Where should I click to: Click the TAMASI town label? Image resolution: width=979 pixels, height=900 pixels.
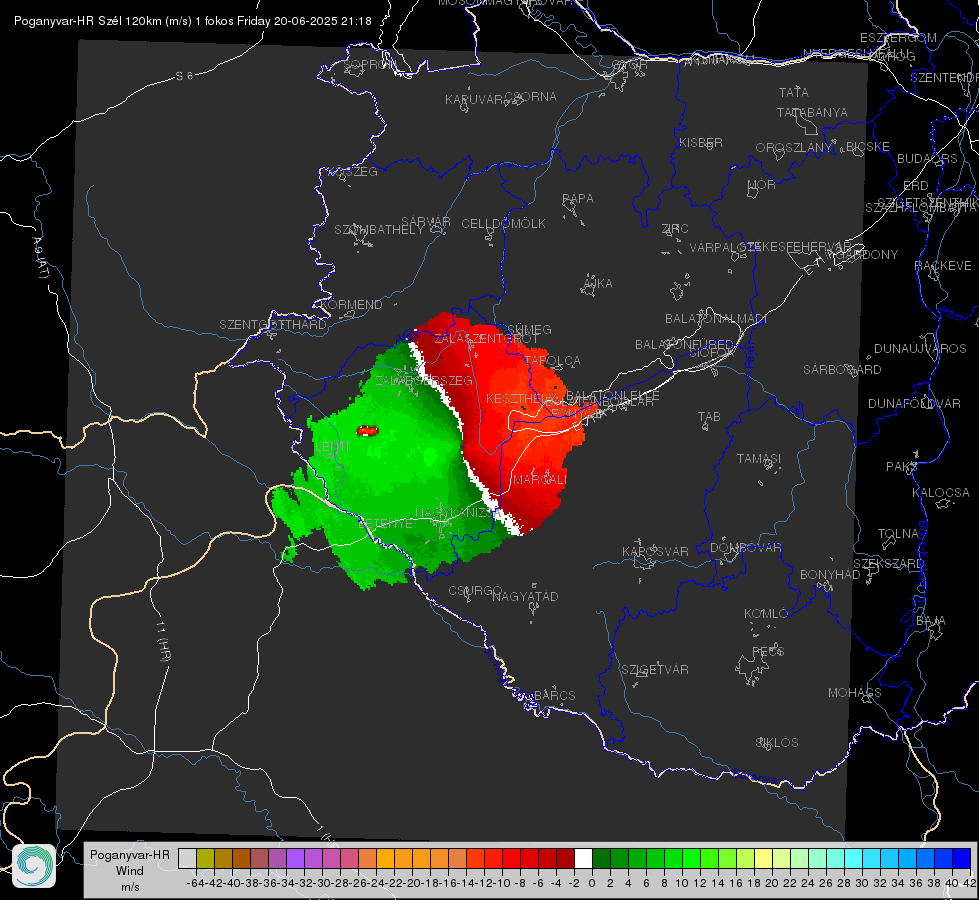point(759,458)
